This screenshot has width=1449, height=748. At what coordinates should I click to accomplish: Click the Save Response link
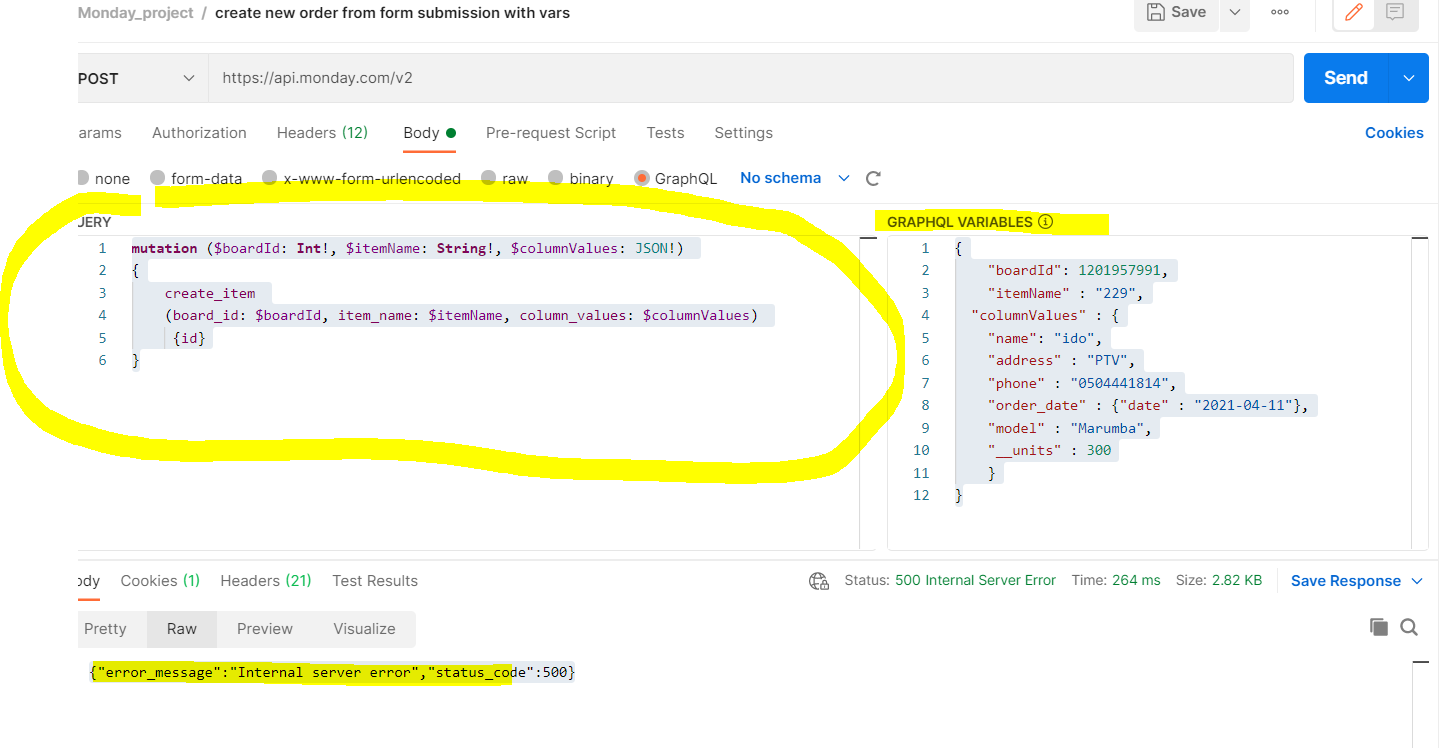click(1346, 581)
